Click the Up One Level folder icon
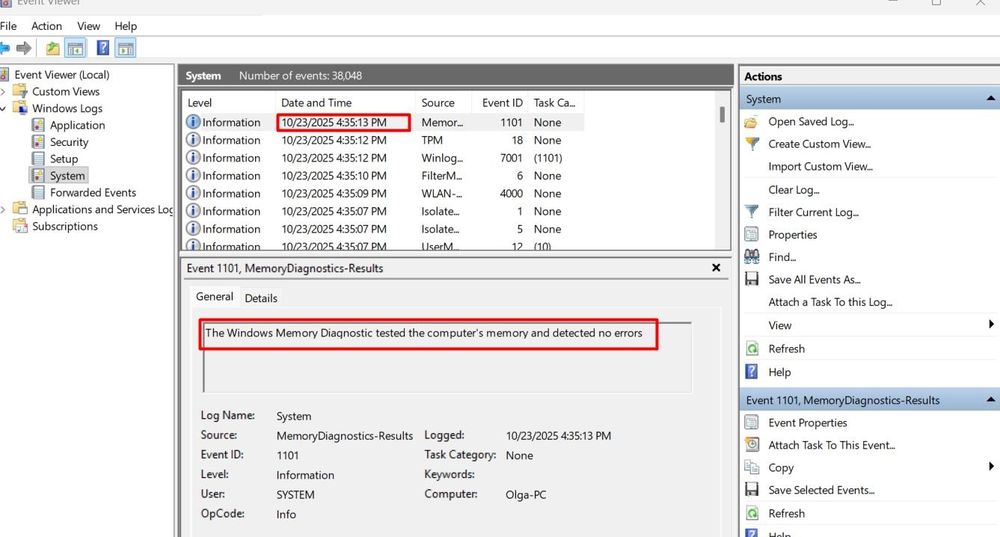 coord(52,48)
